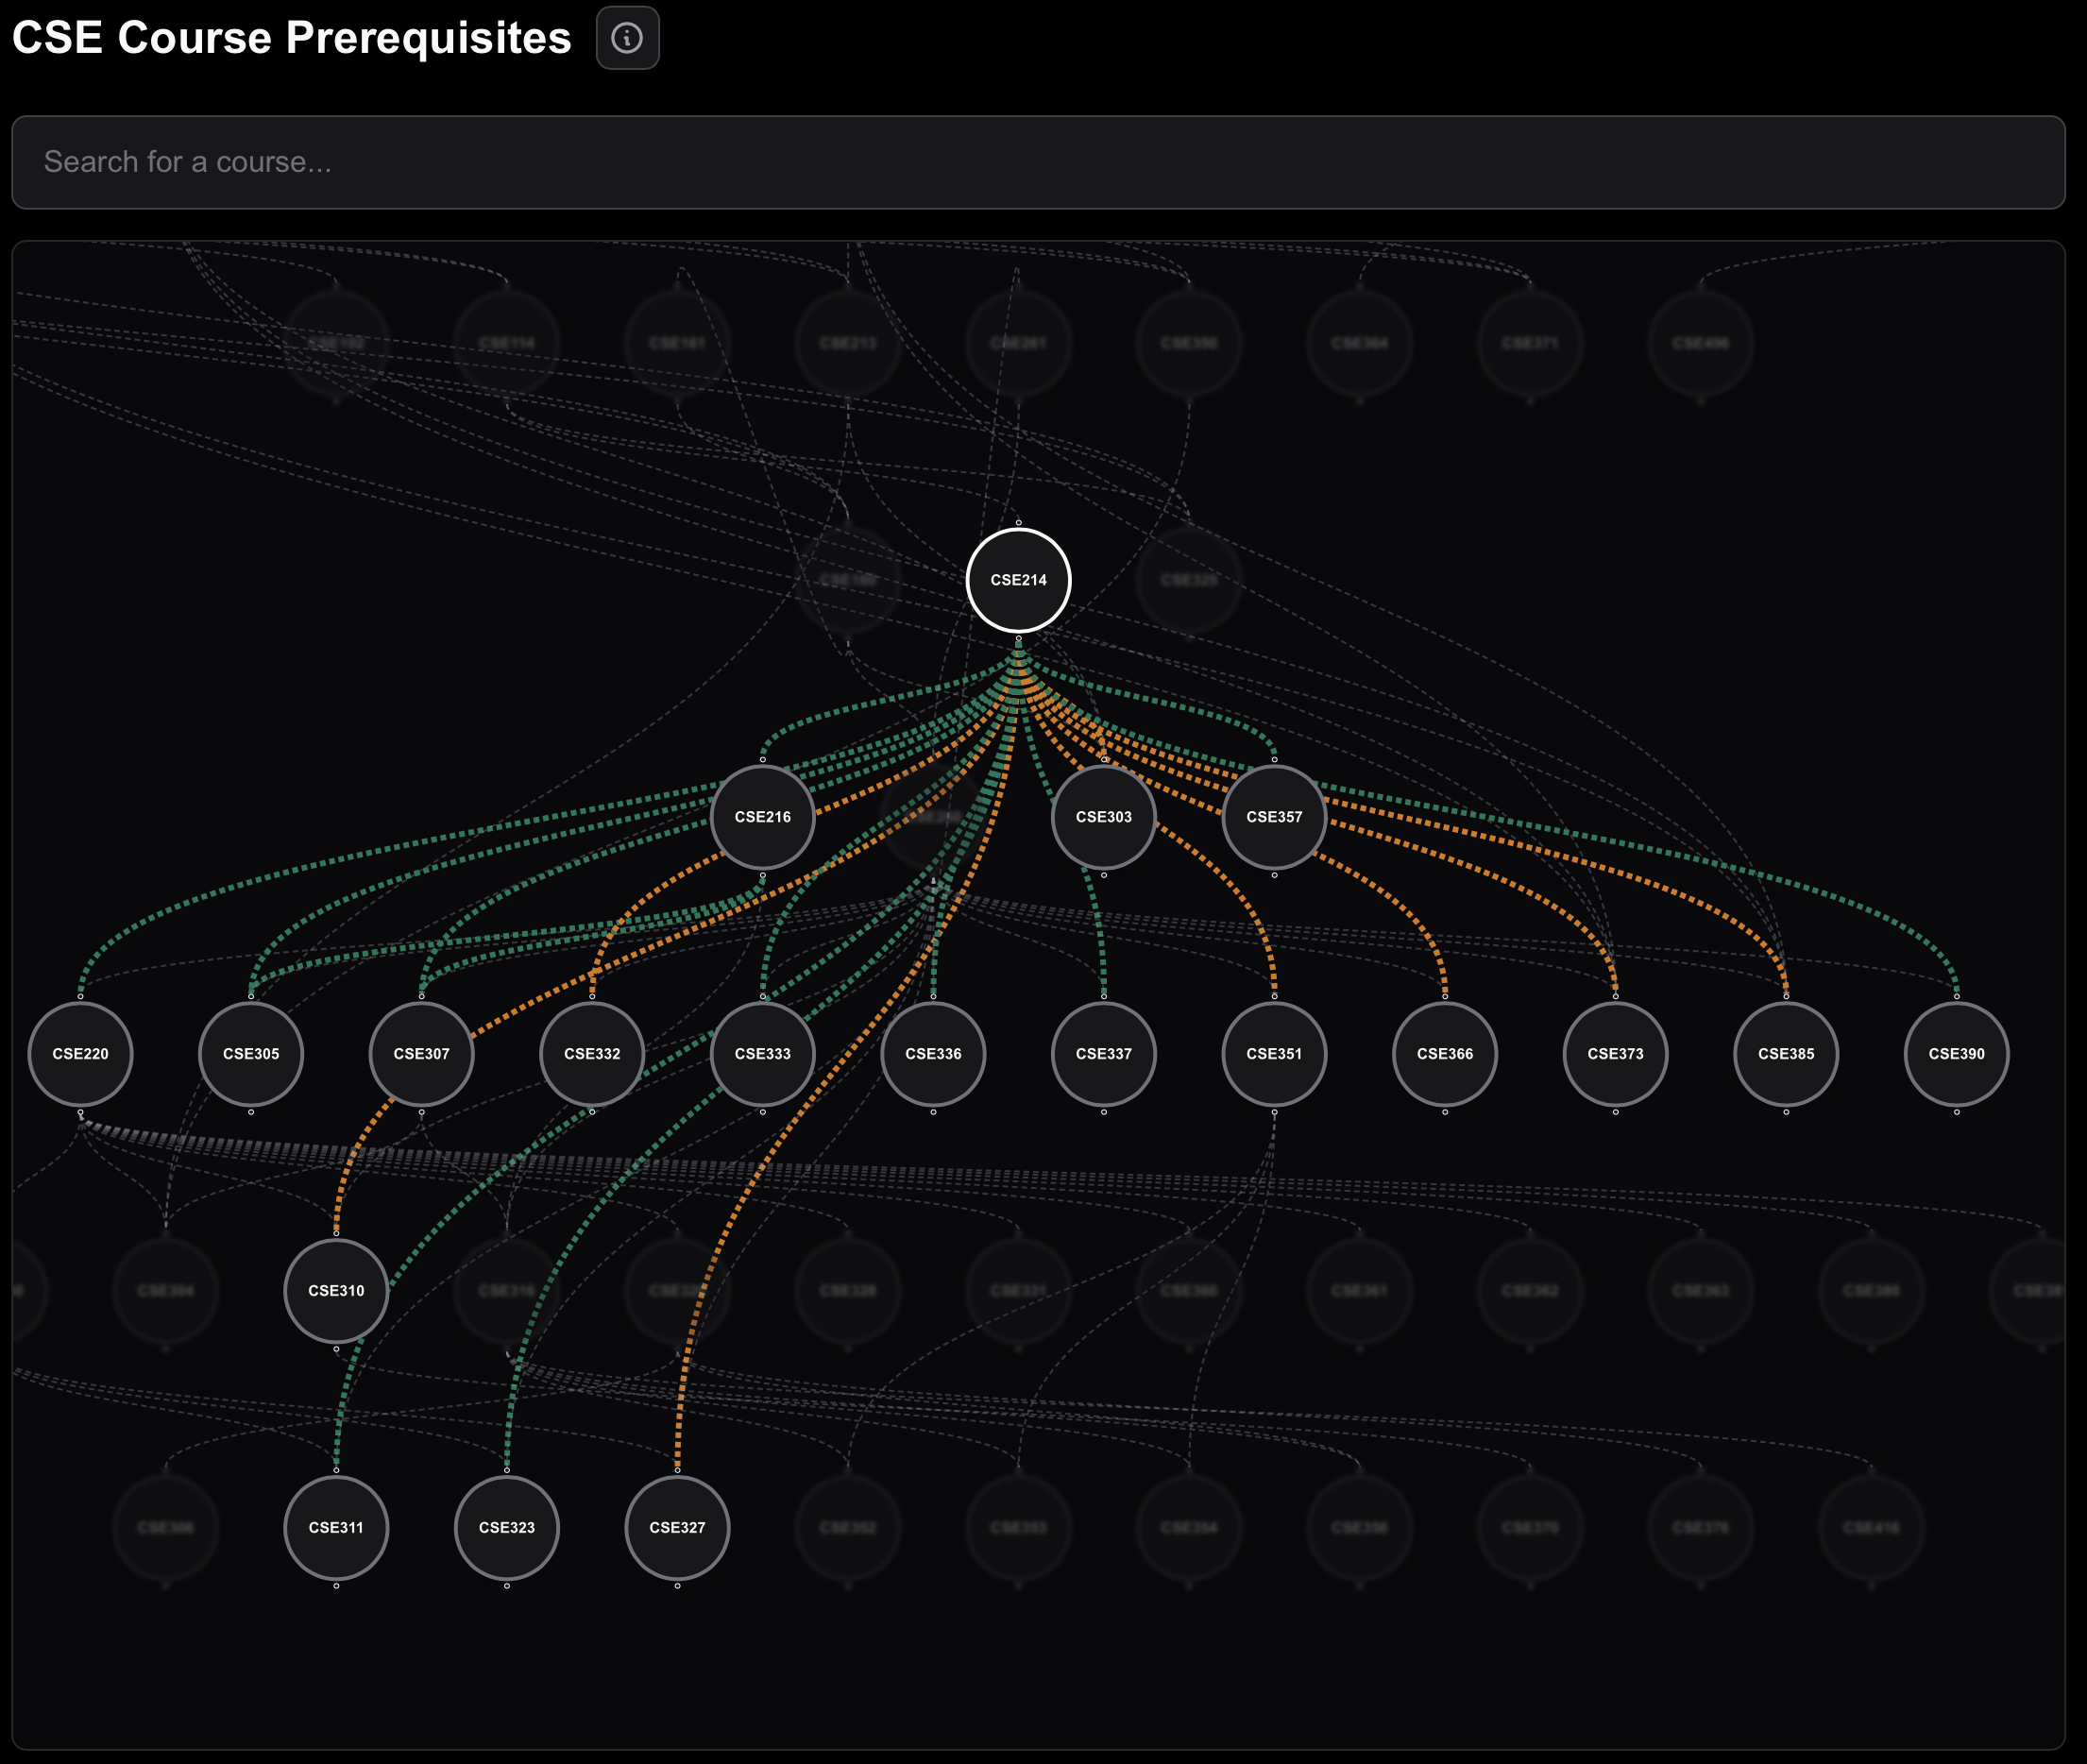Click the course search field
Image resolution: width=2087 pixels, height=1764 pixels.
(x=1037, y=162)
